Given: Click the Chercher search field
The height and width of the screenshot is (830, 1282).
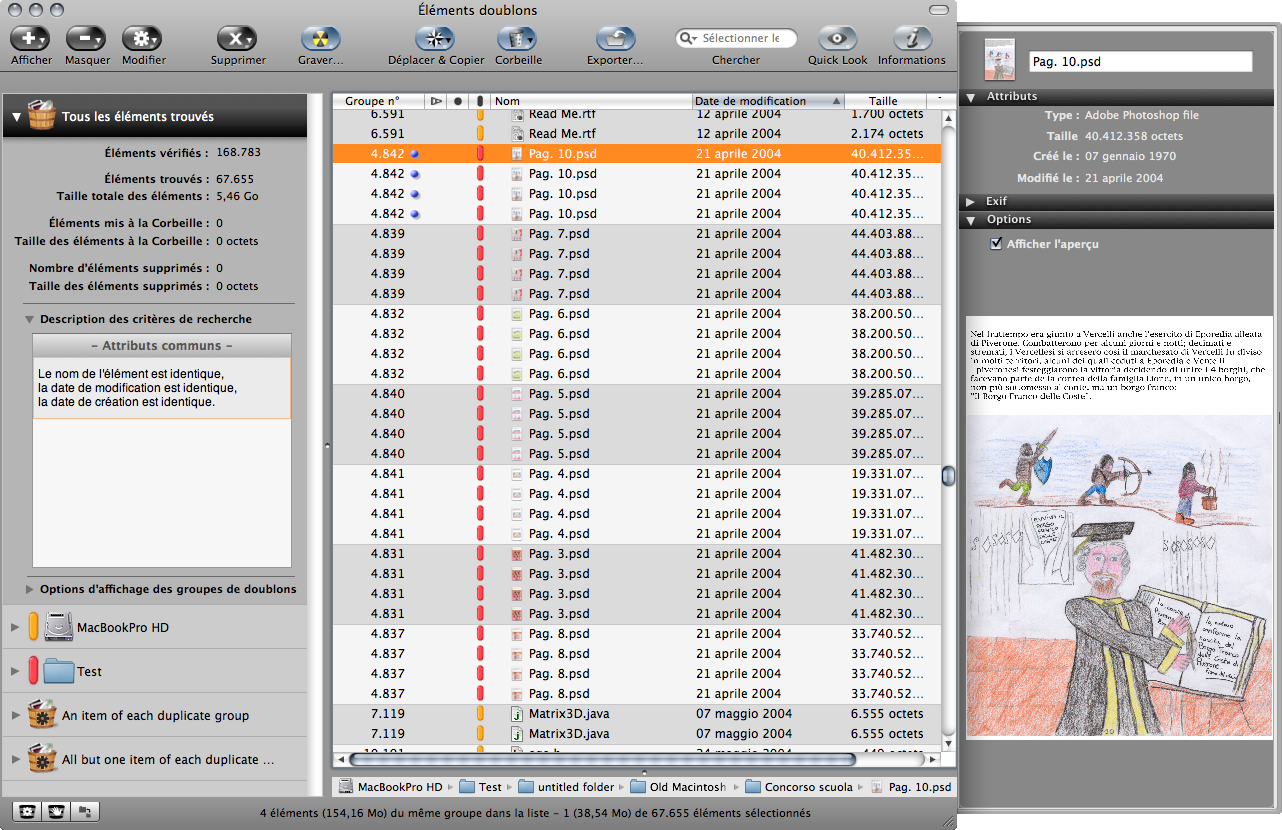Looking at the screenshot, I should pyautogui.click(x=738, y=38).
